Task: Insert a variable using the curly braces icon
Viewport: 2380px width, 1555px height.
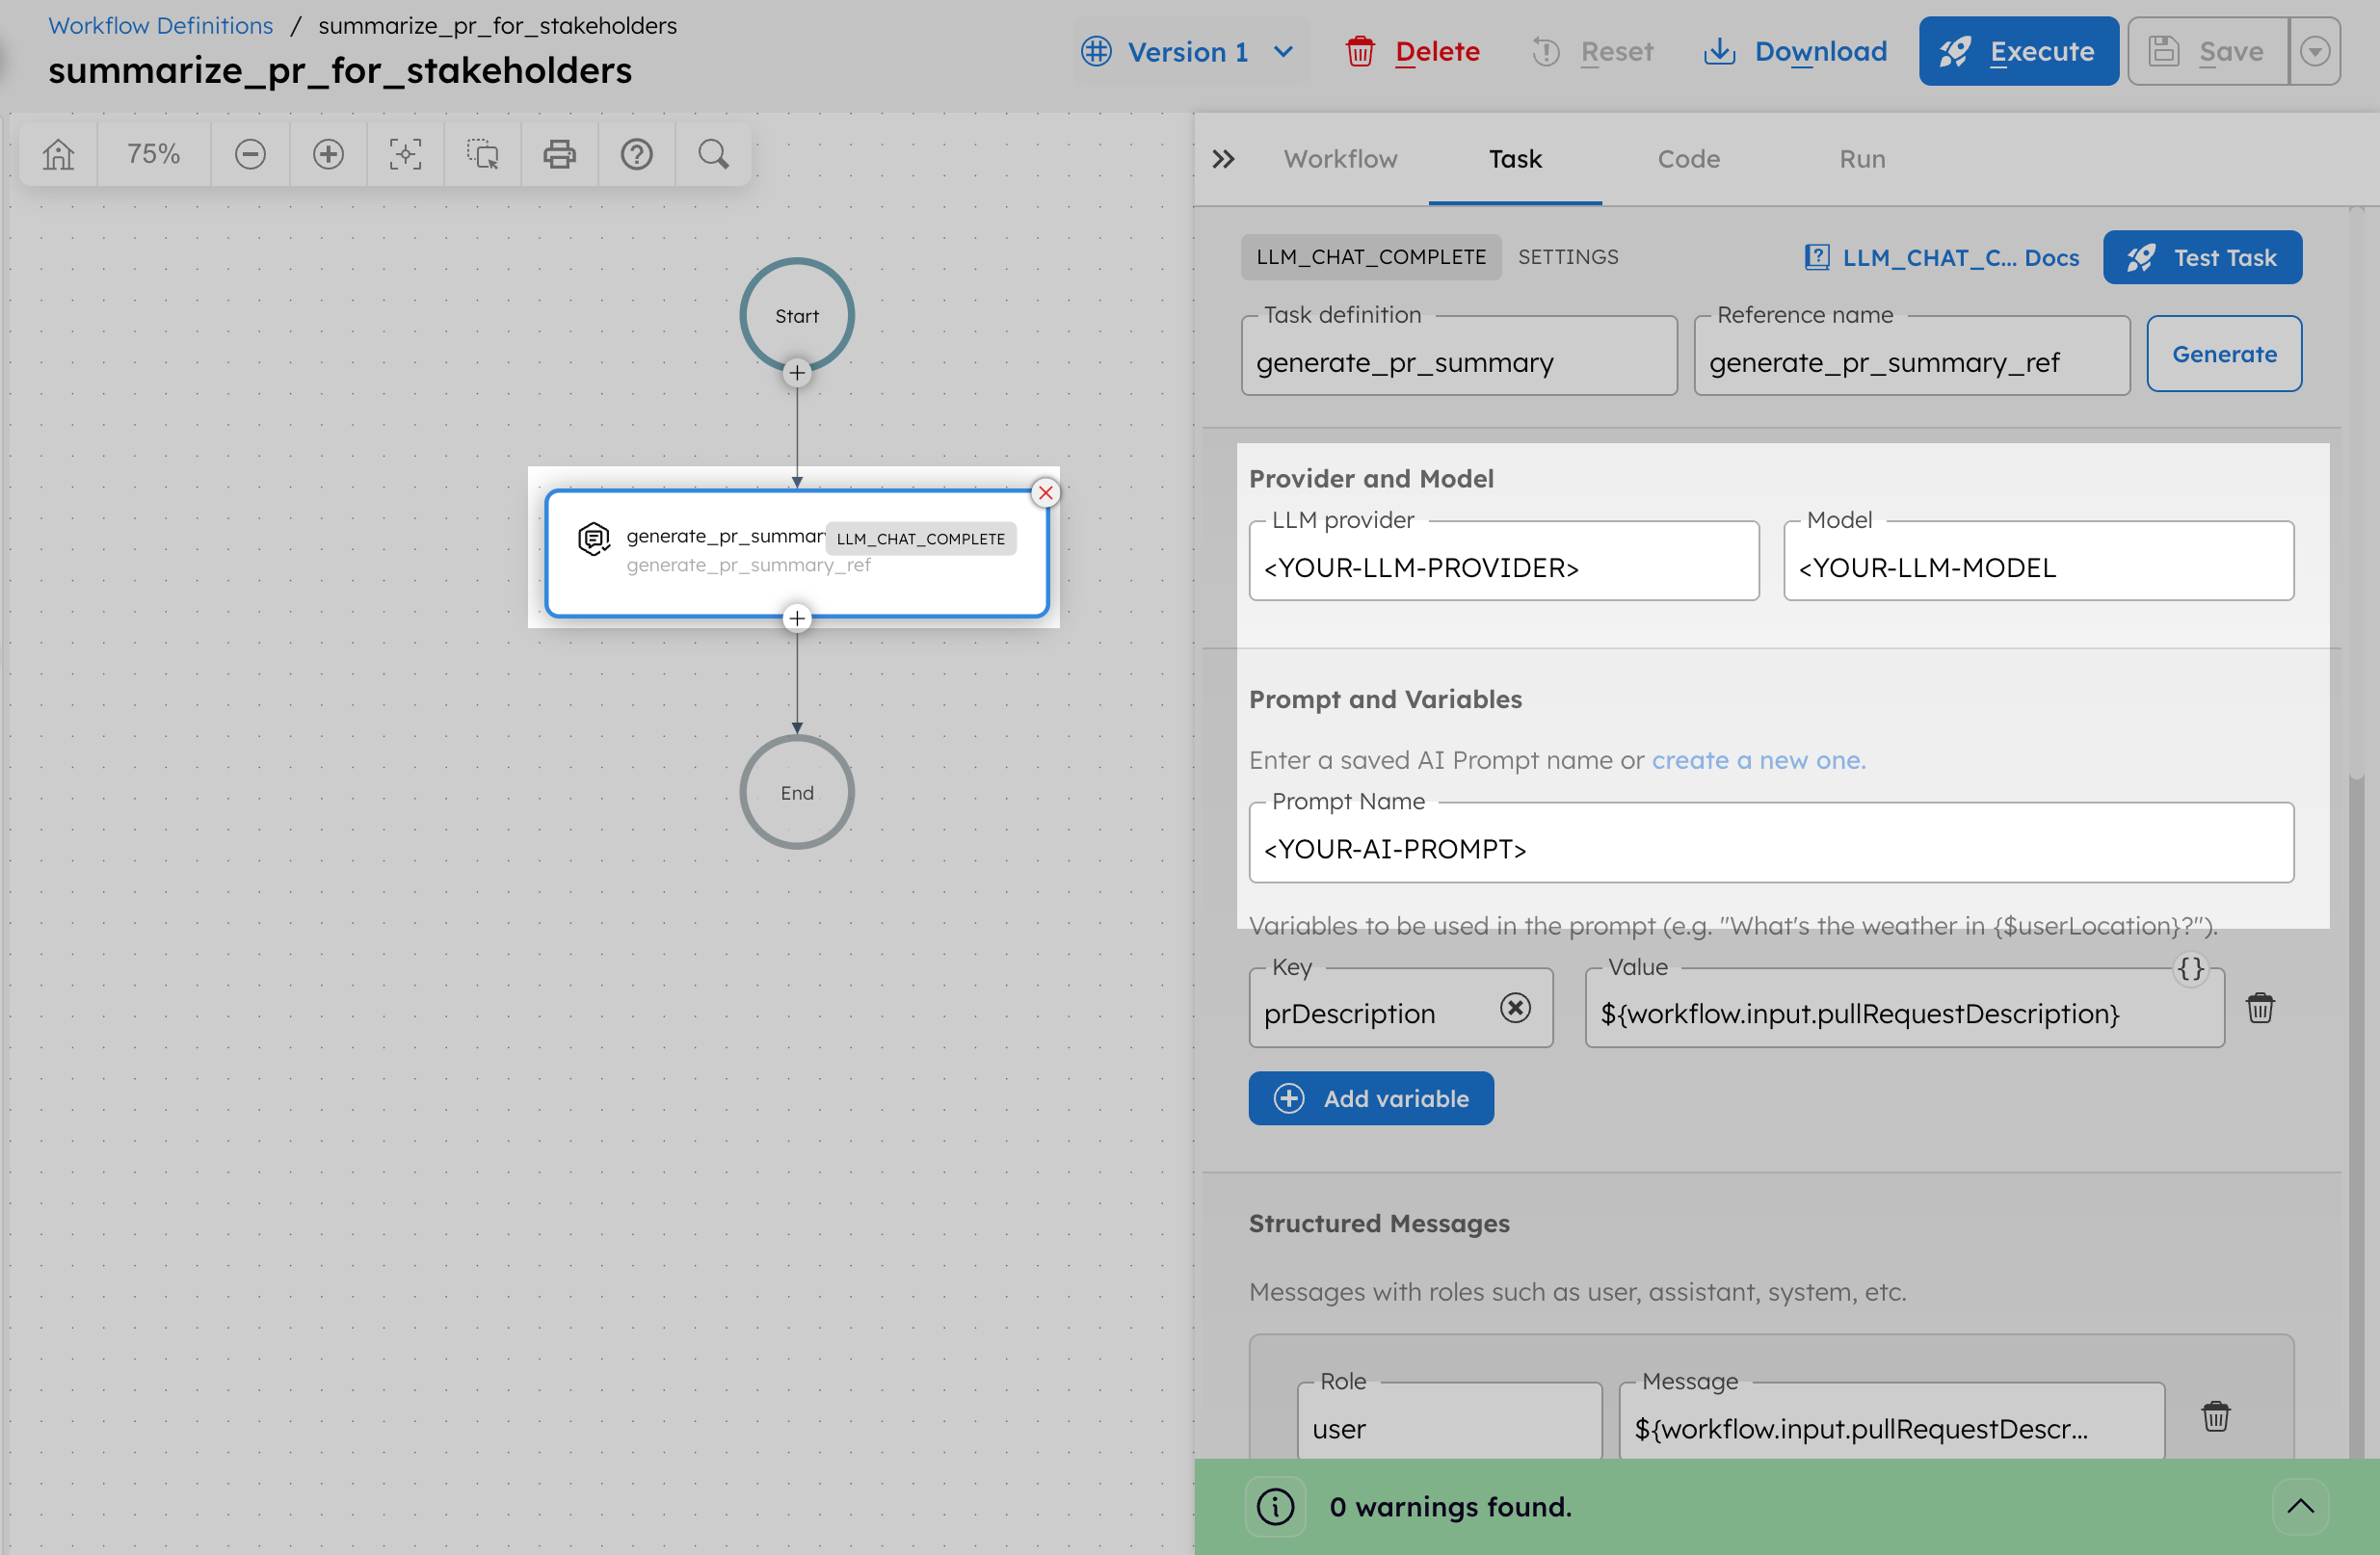Action: 2189,967
